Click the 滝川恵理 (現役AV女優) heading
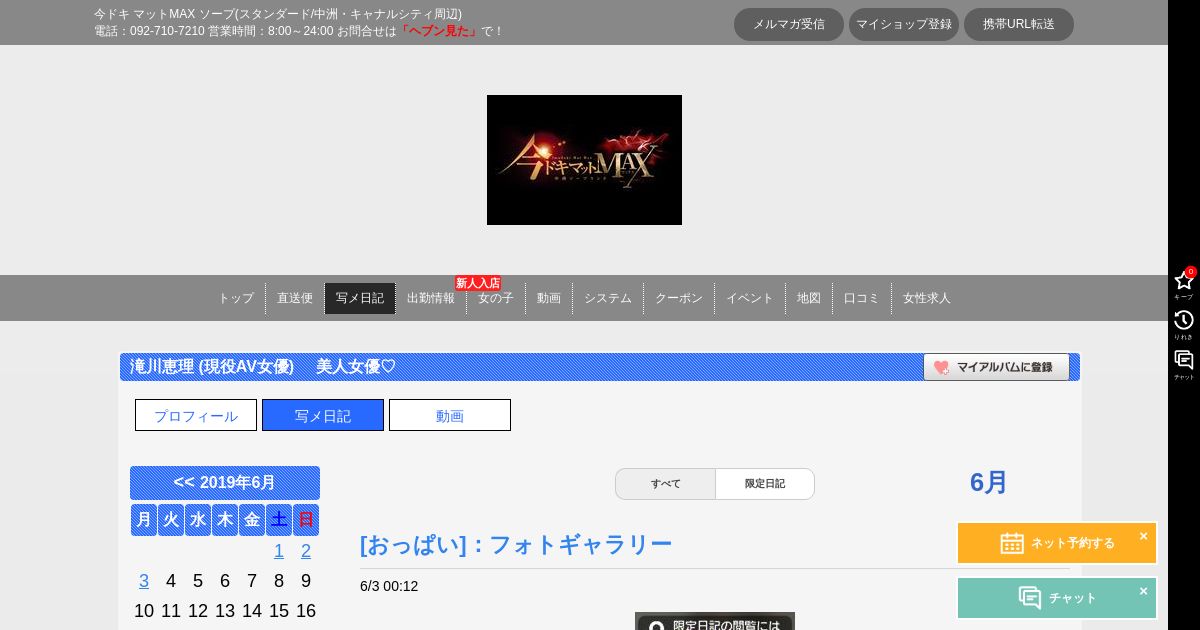 [x=212, y=367]
